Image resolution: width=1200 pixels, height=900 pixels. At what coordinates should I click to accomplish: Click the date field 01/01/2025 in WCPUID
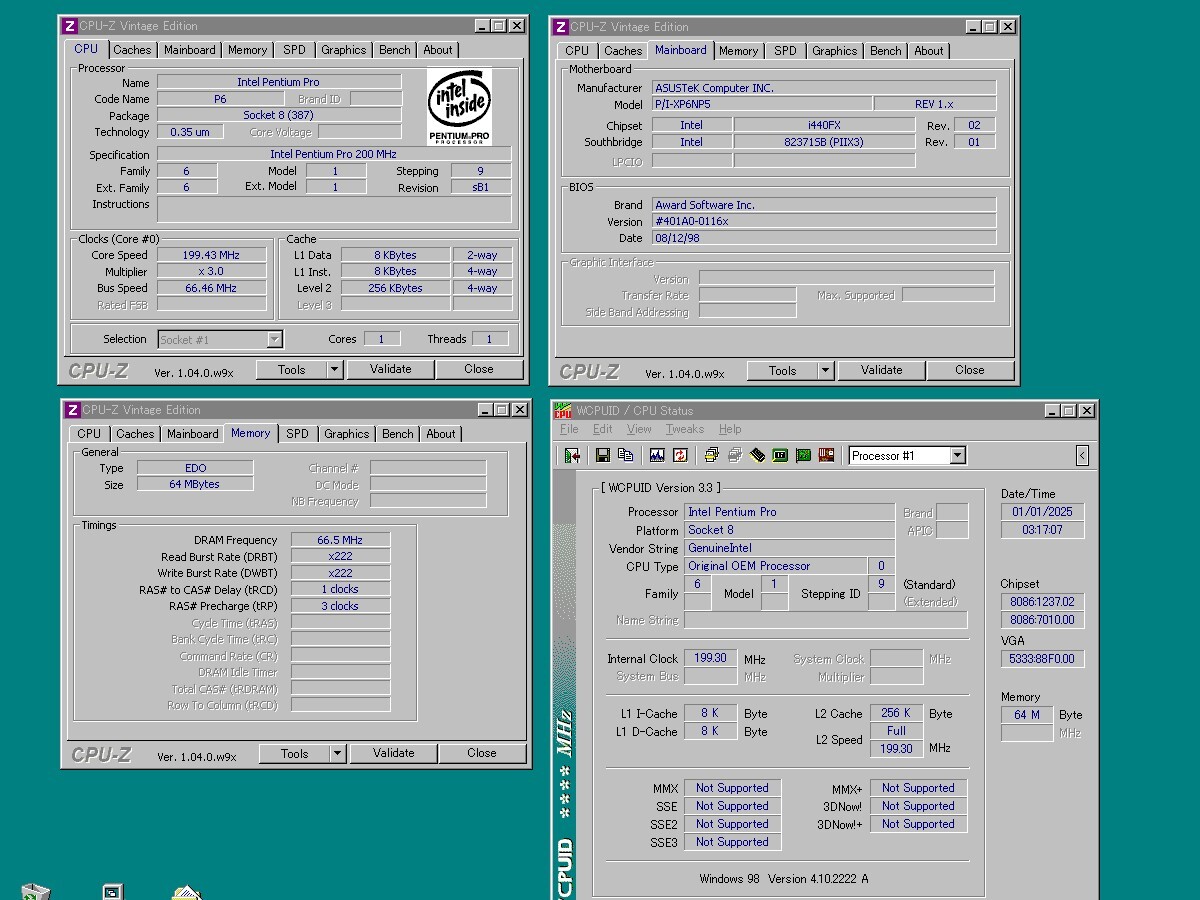pyautogui.click(x=1042, y=512)
